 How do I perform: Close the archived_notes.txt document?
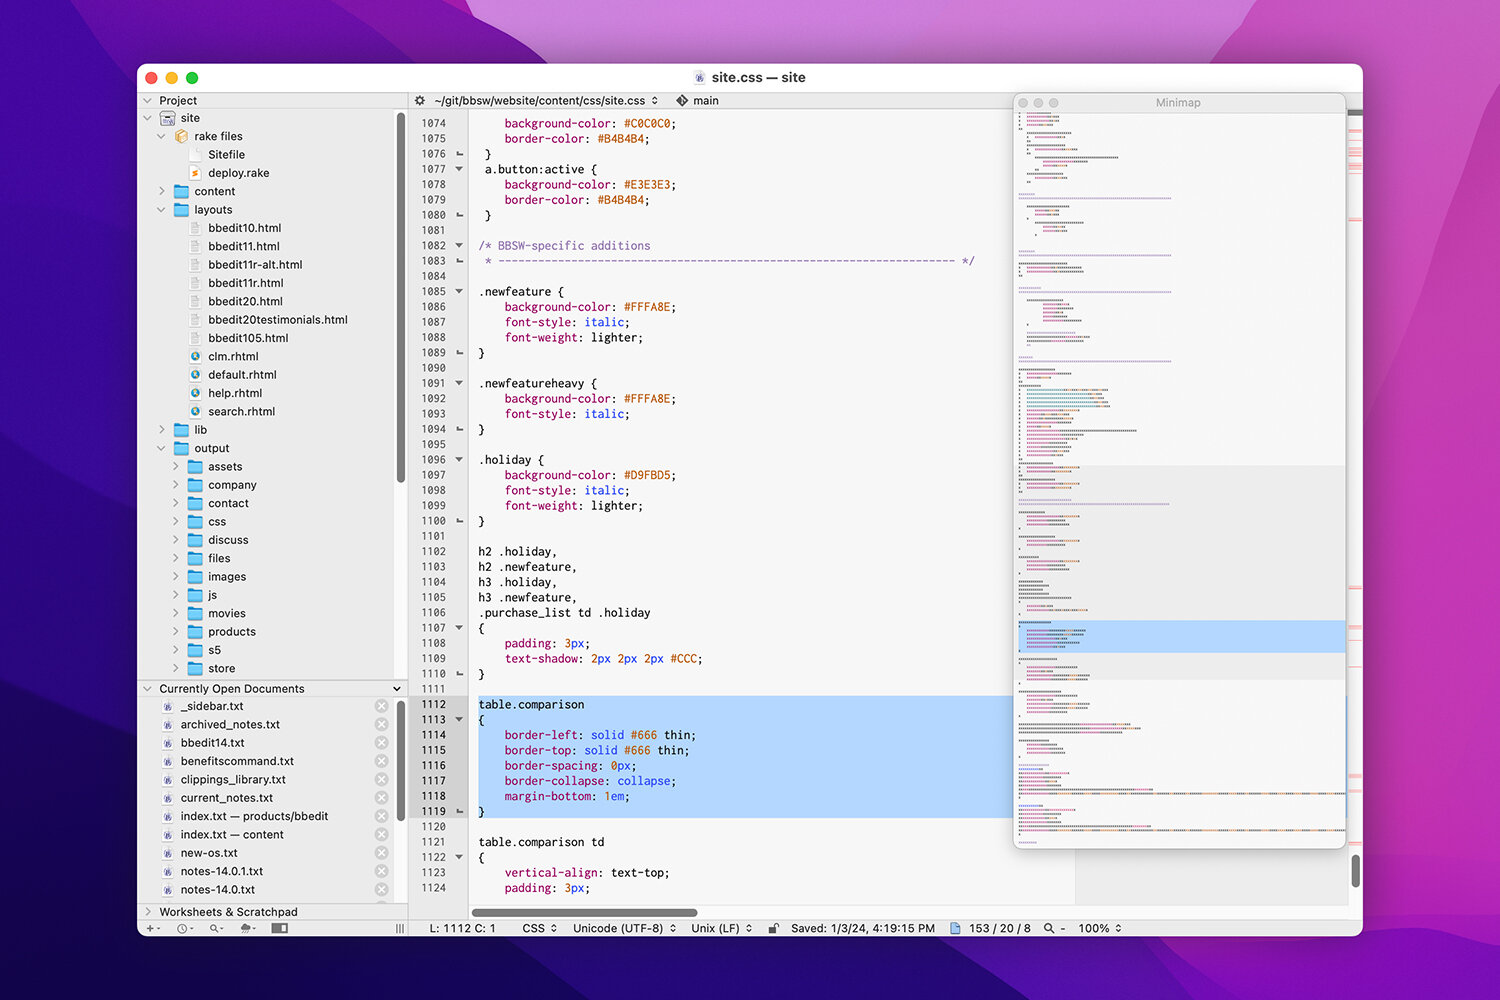click(x=381, y=724)
